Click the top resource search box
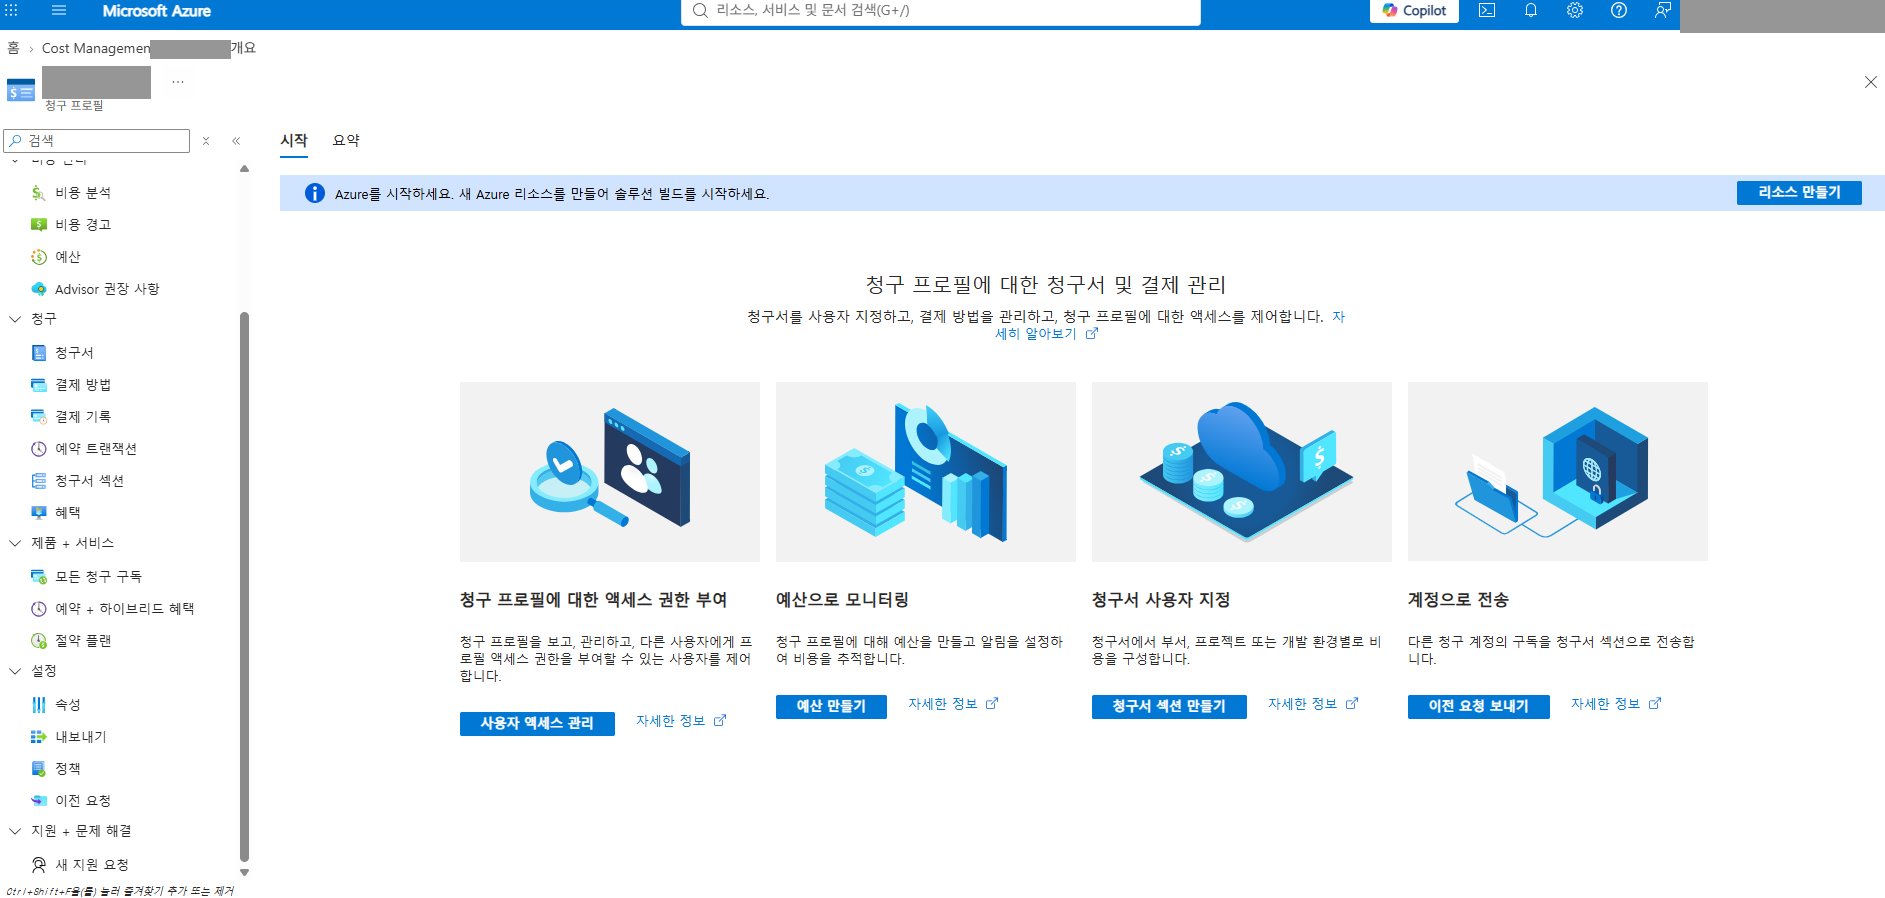 (940, 11)
